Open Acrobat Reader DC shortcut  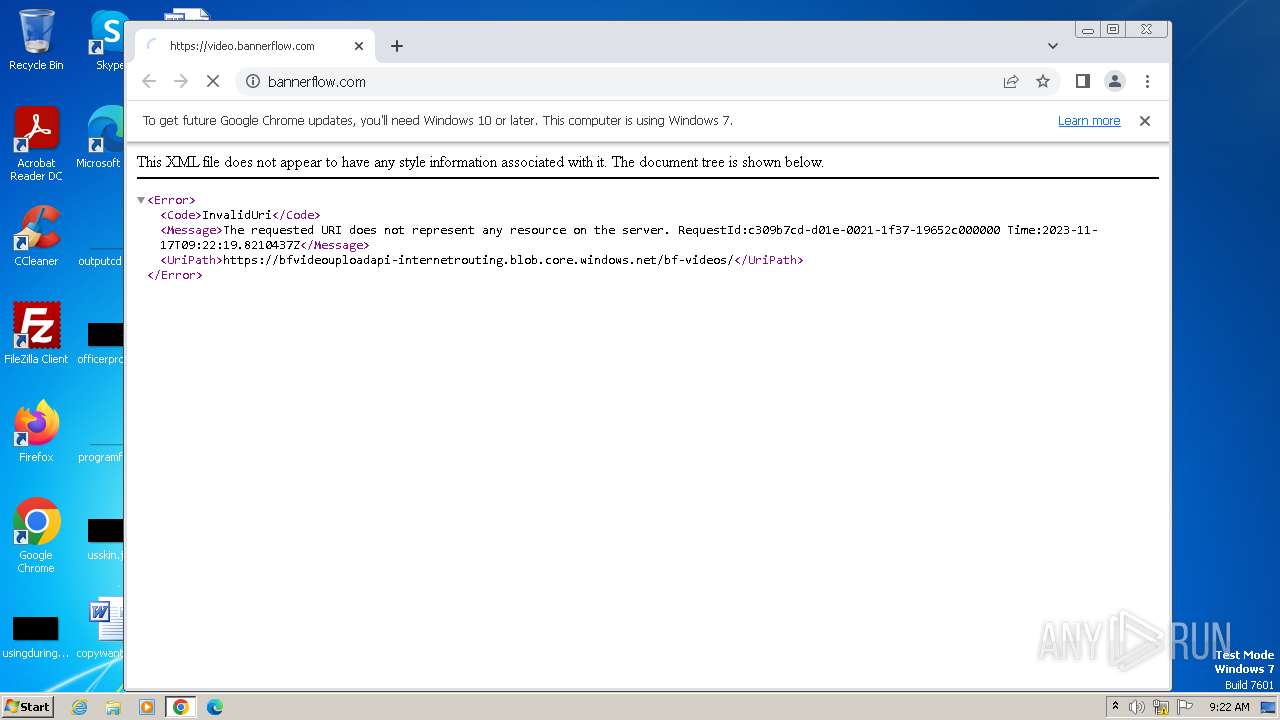(x=36, y=143)
